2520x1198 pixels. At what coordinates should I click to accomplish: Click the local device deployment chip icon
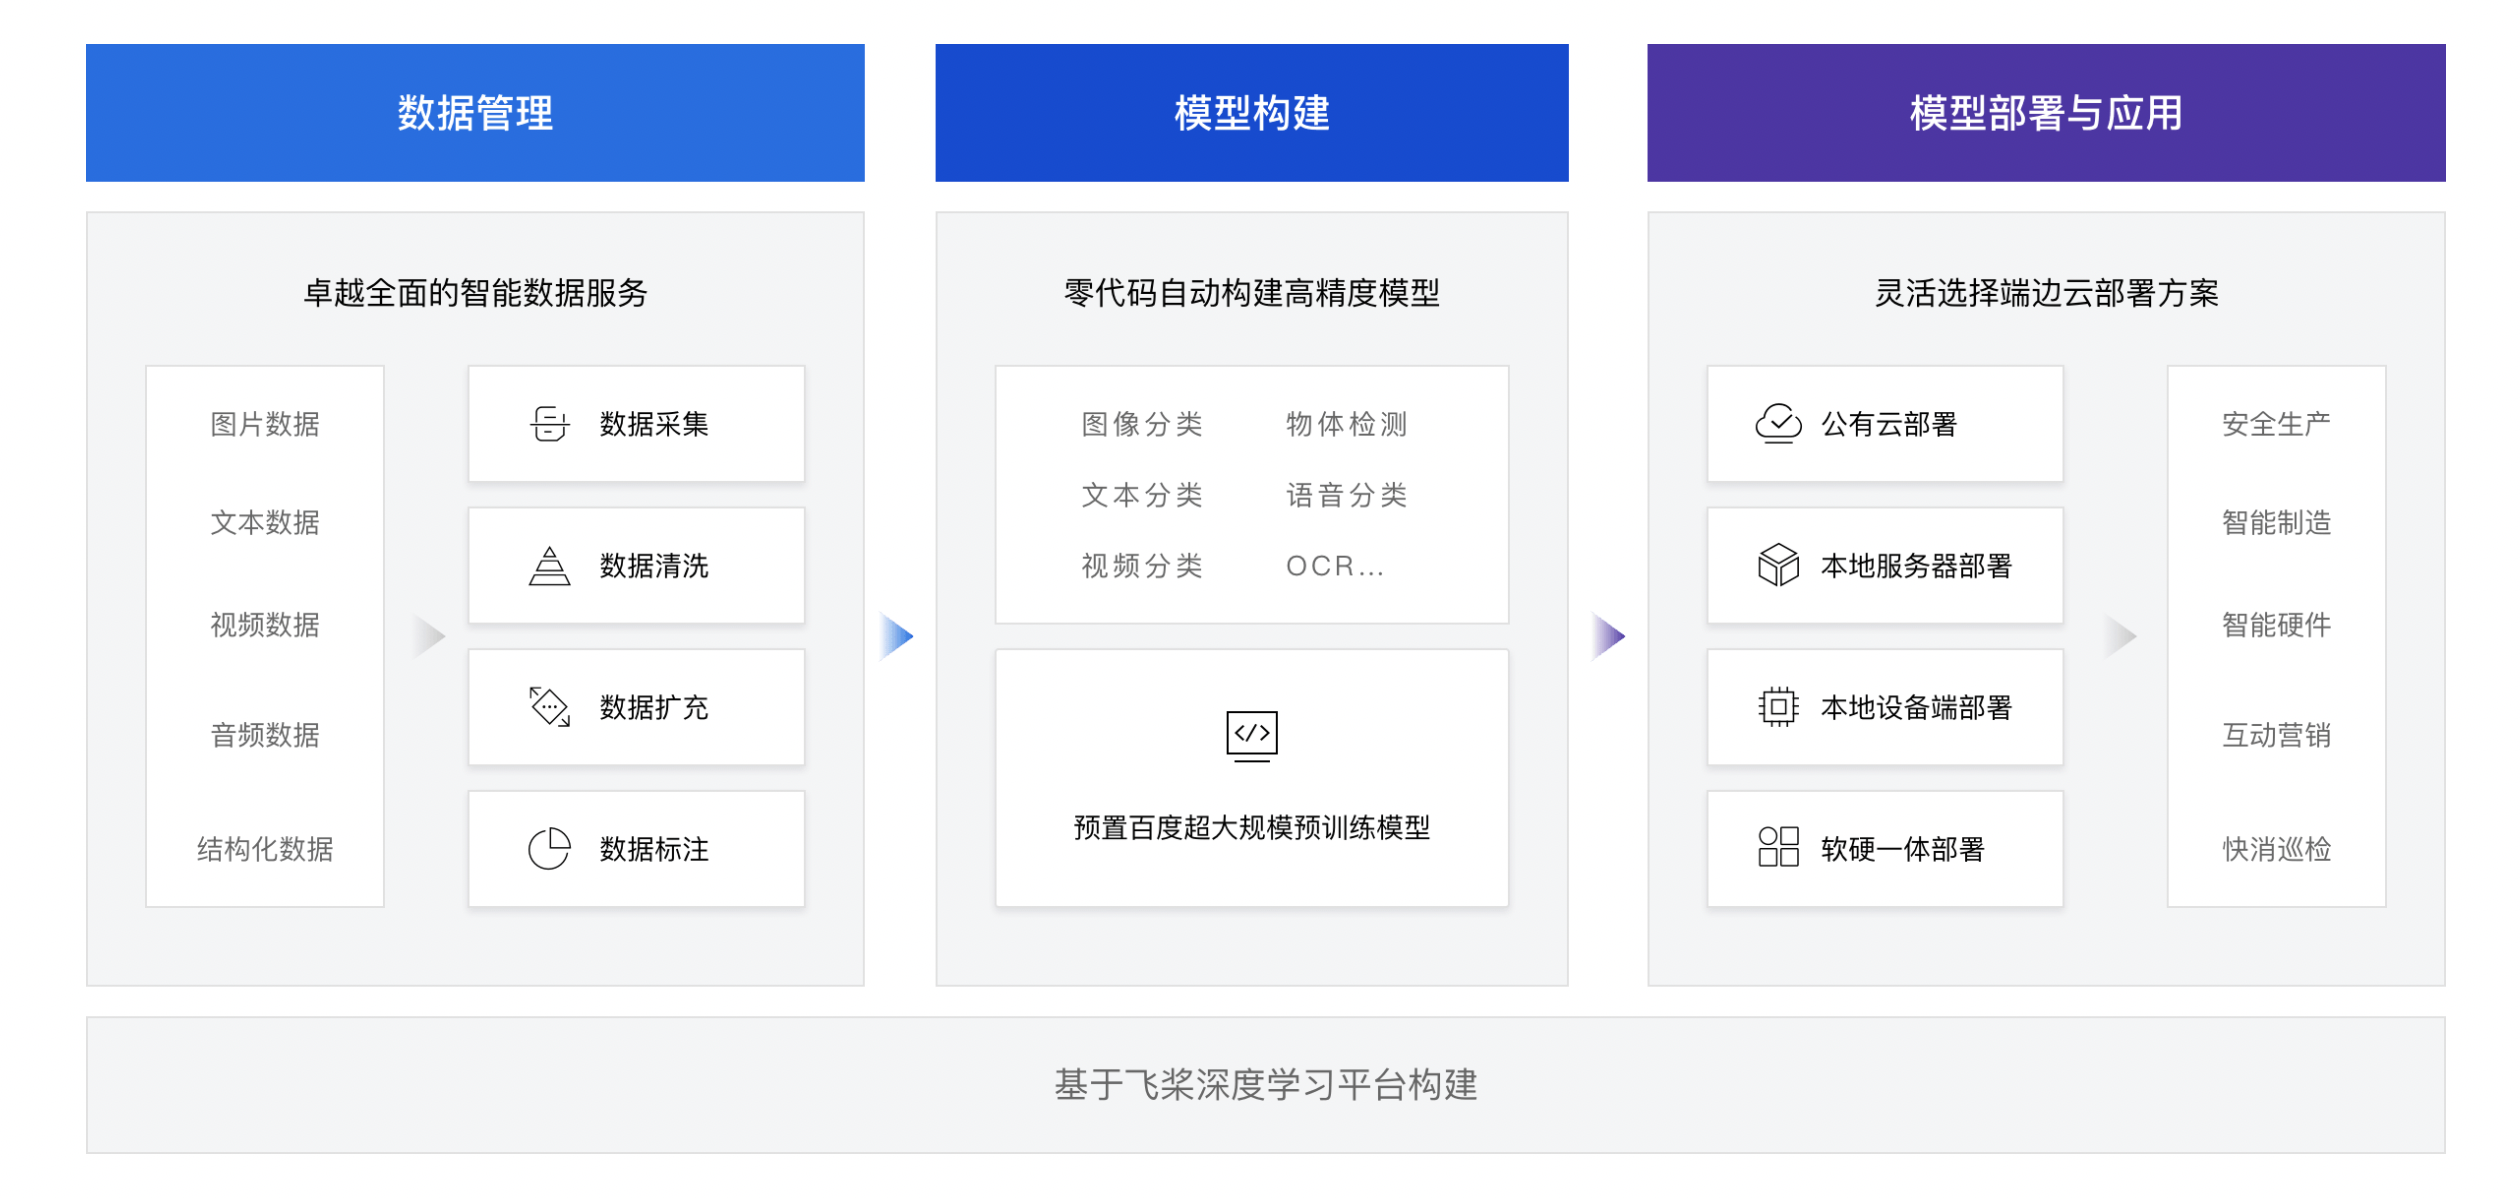[1778, 707]
